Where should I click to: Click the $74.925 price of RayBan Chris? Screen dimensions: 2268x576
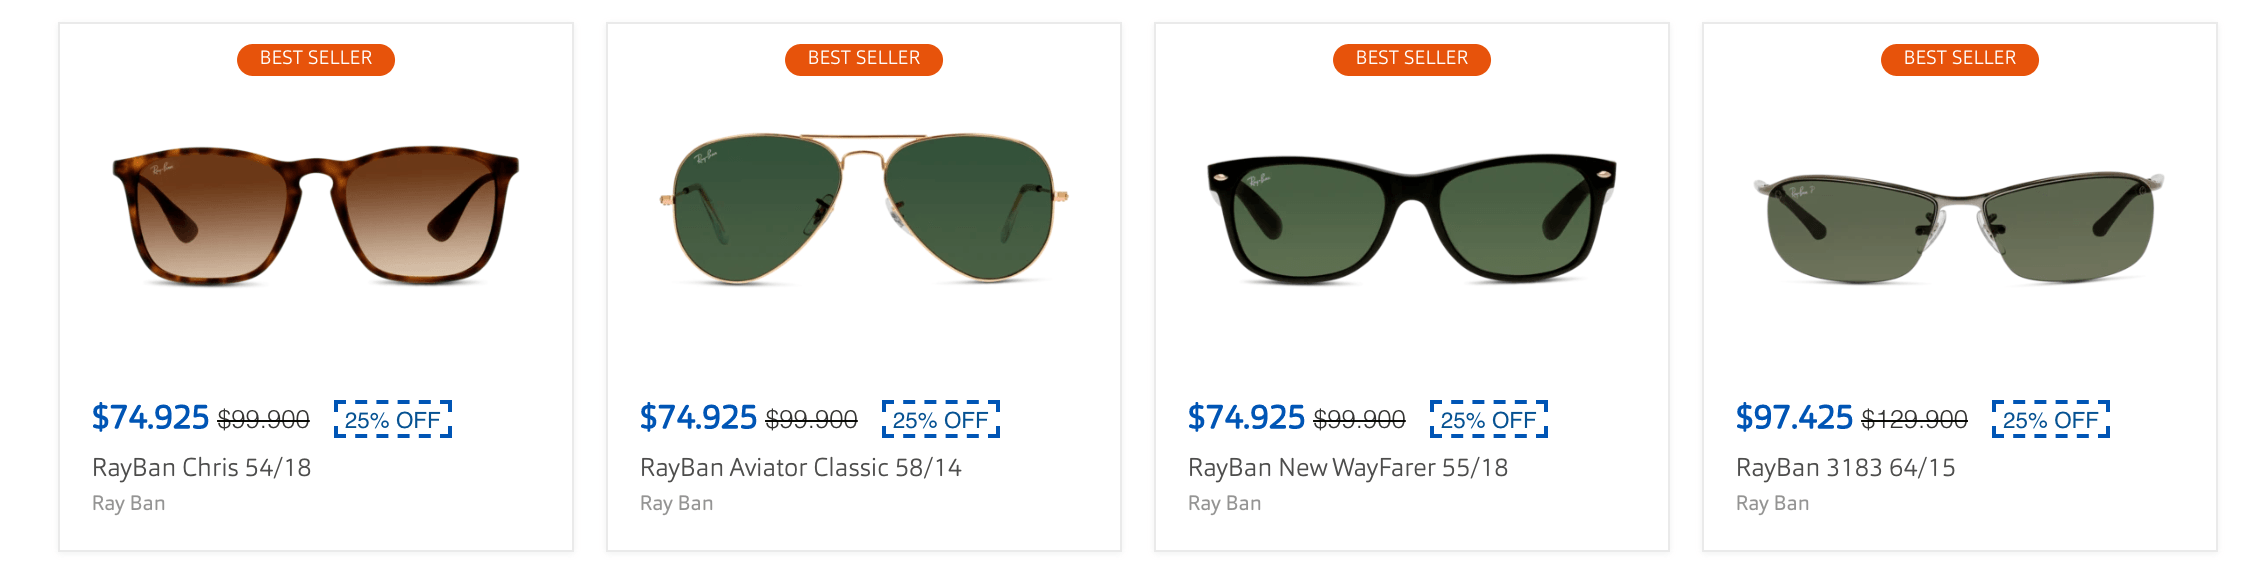click(150, 418)
